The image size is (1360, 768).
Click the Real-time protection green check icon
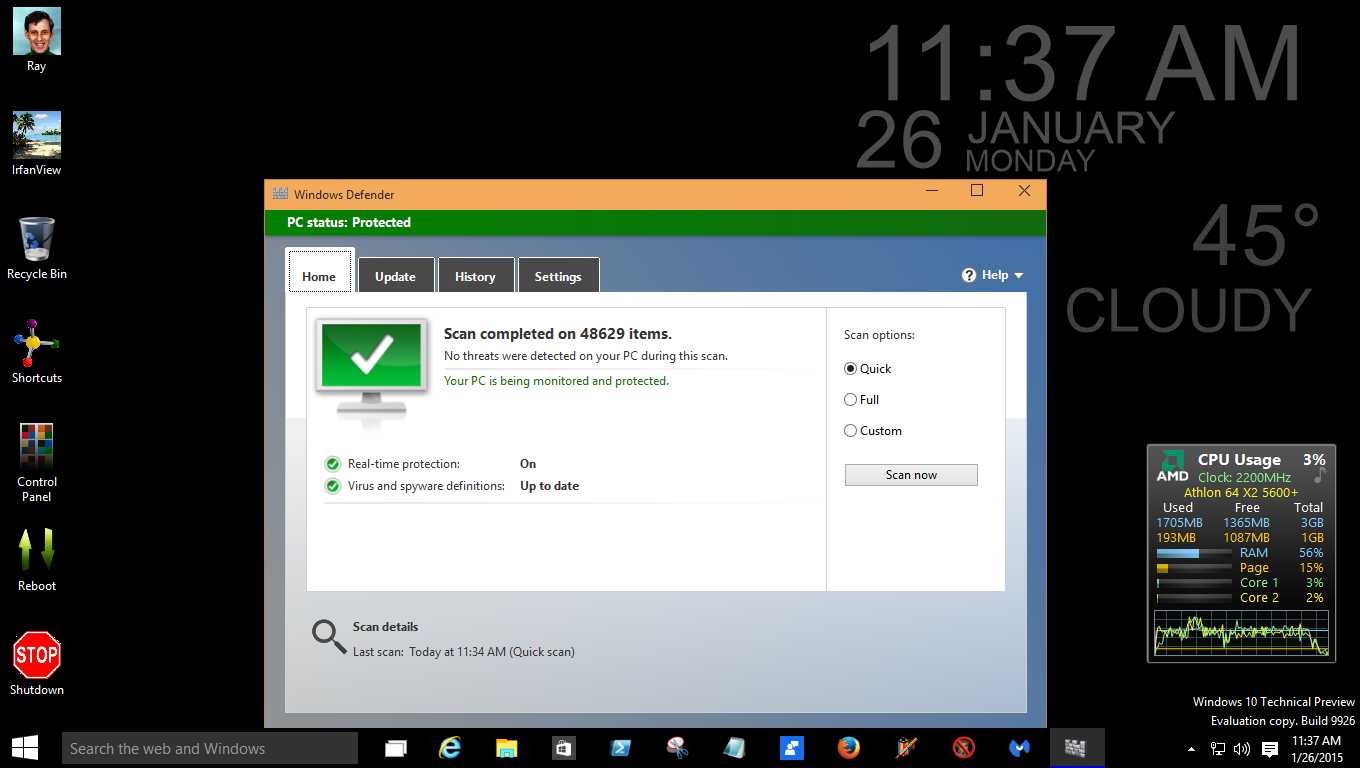333,464
